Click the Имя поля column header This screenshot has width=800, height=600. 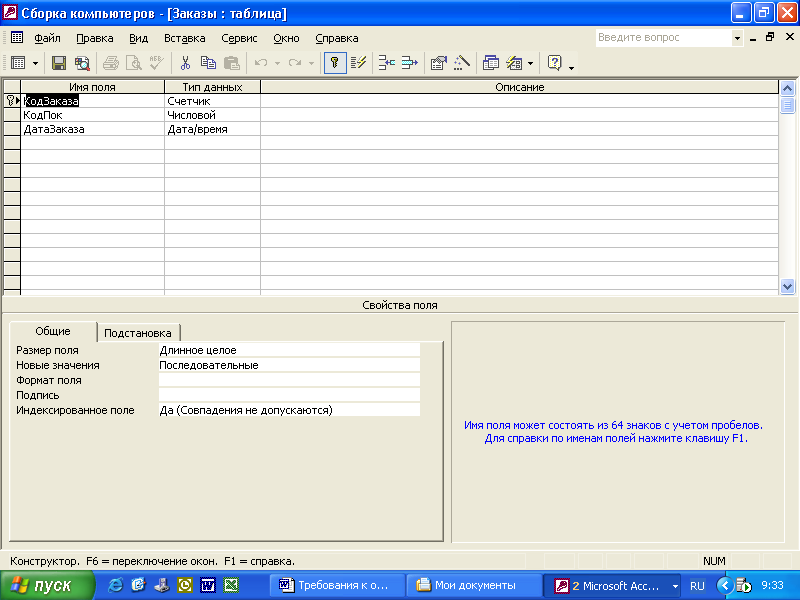[x=92, y=87]
